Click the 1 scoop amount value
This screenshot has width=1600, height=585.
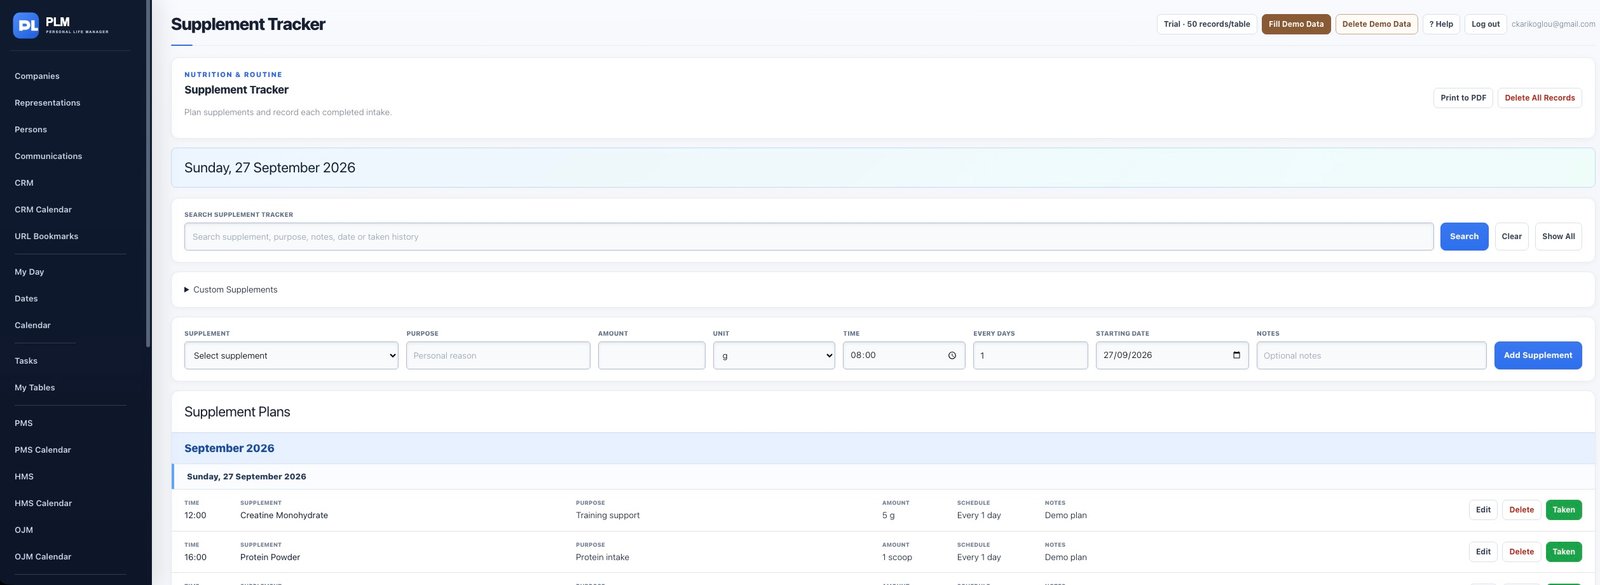[897, 558]
